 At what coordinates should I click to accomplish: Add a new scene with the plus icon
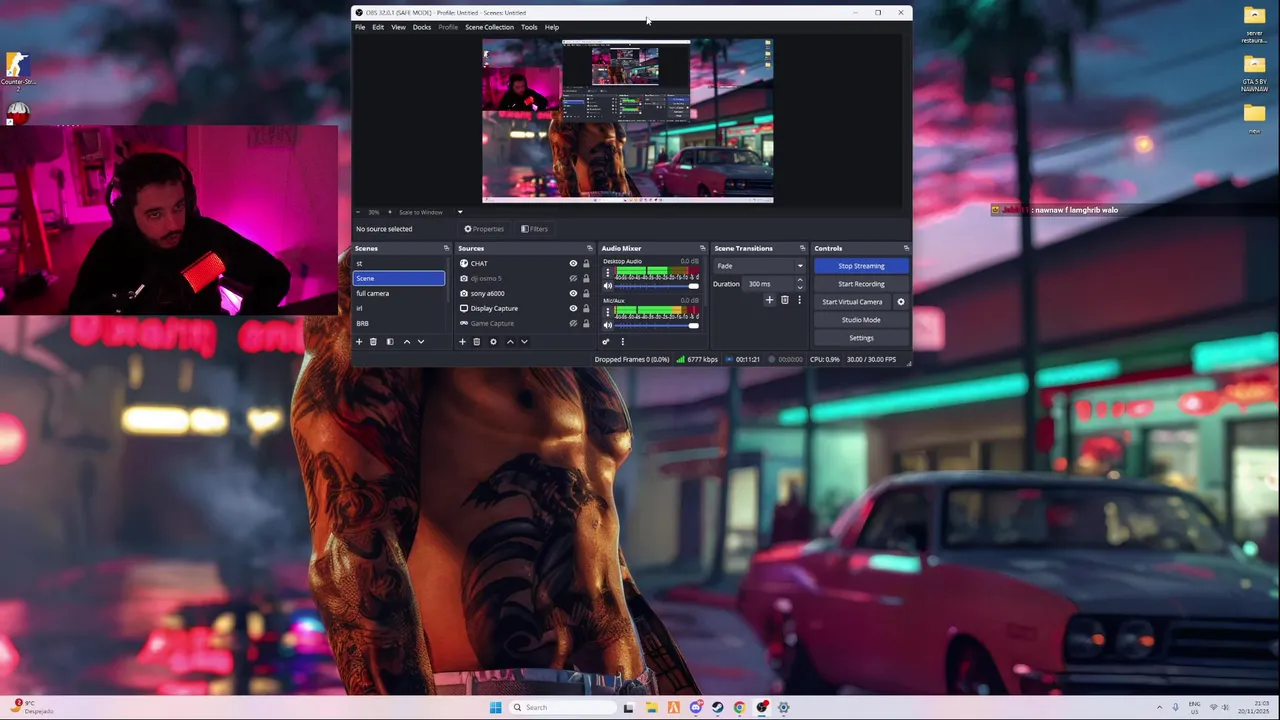359,342
